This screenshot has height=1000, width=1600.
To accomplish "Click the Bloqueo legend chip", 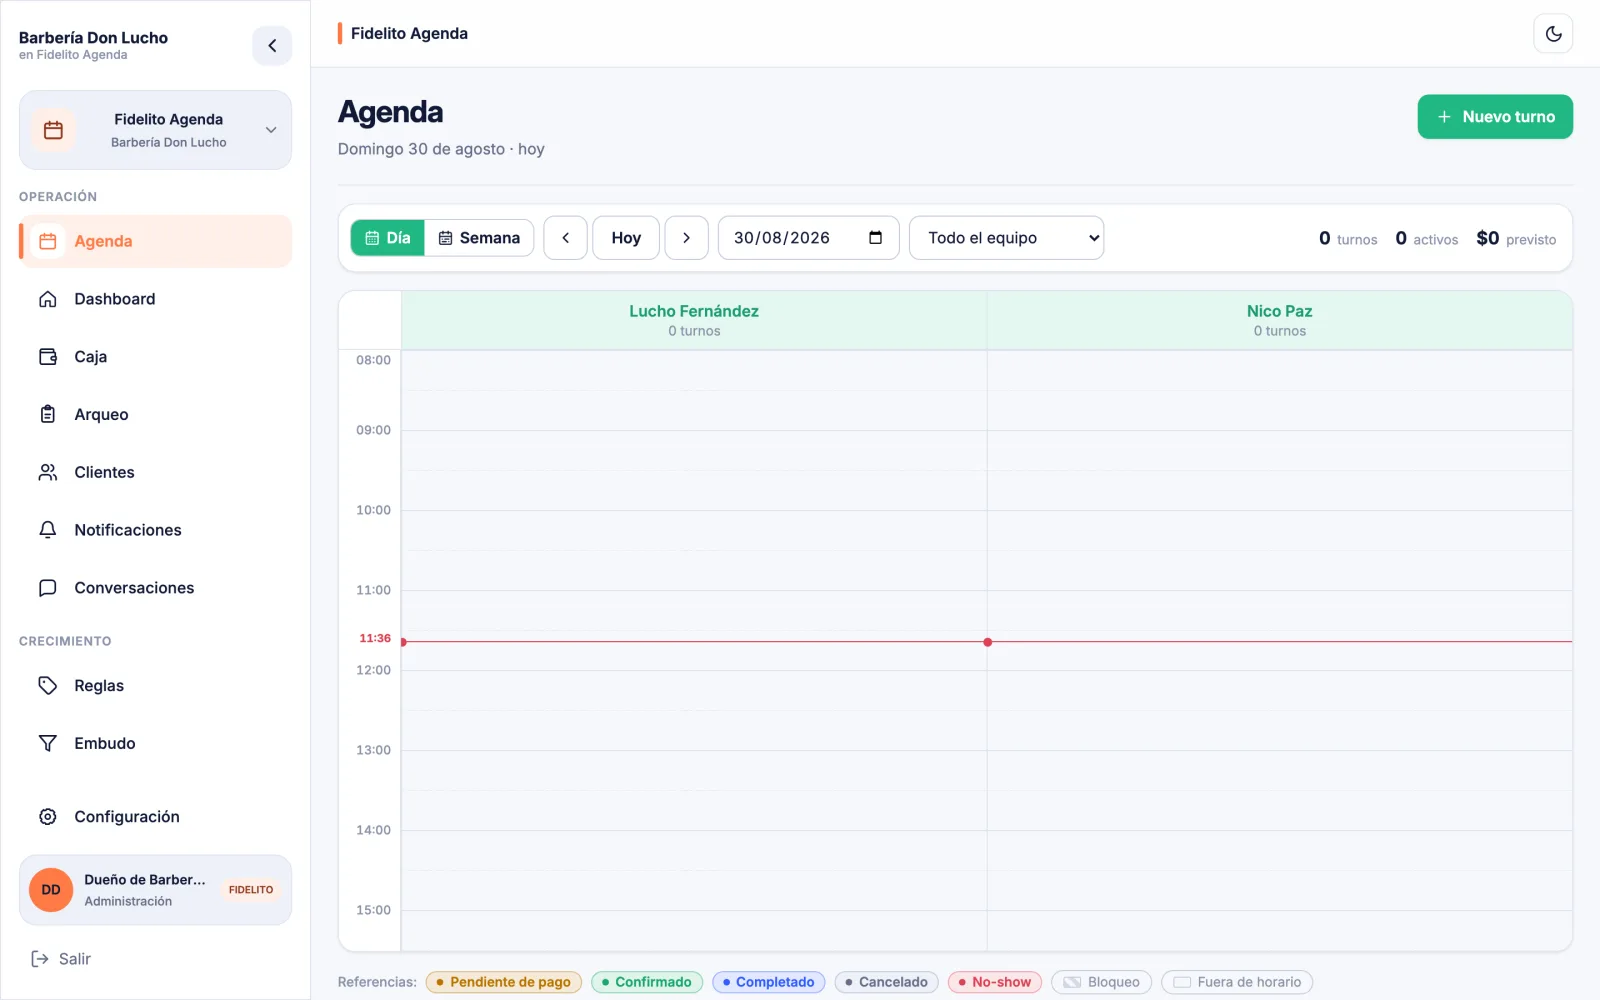I will click(1101, 982).
